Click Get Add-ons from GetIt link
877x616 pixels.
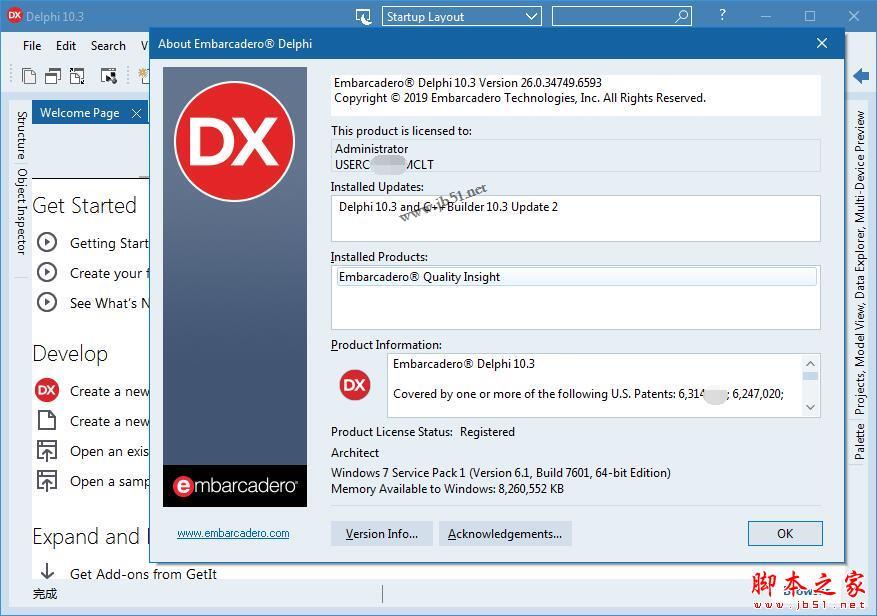pyautogui.click(x=143, y=573)
